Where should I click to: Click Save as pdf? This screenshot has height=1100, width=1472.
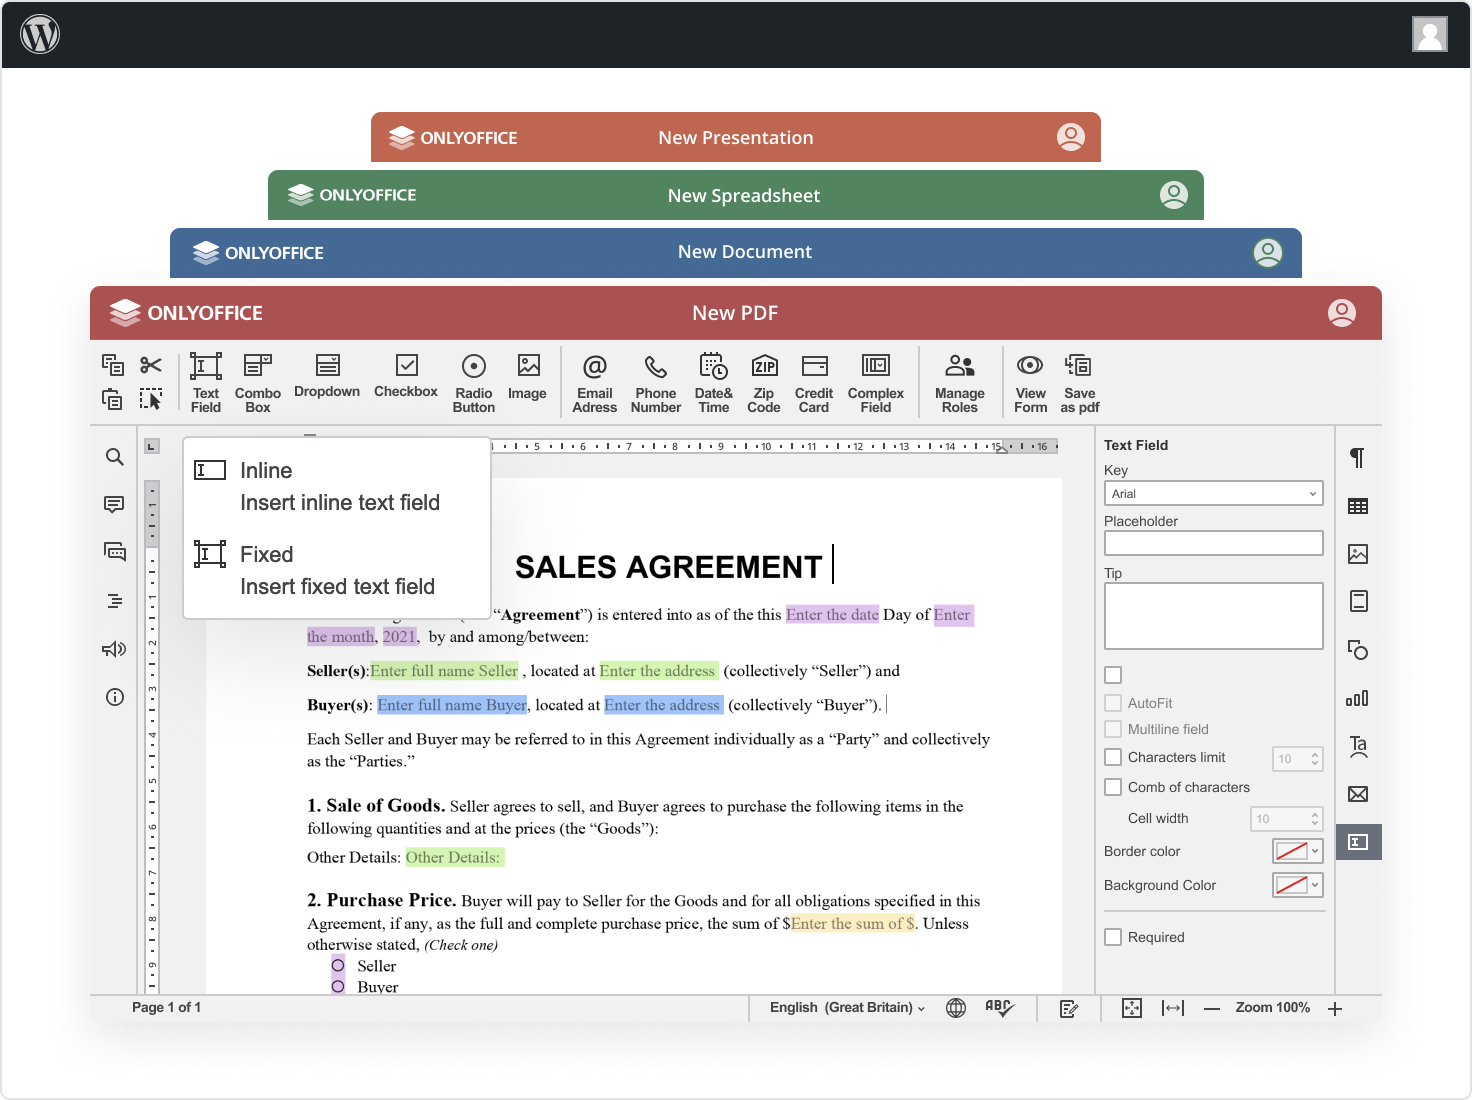(x=1080, y=382)
